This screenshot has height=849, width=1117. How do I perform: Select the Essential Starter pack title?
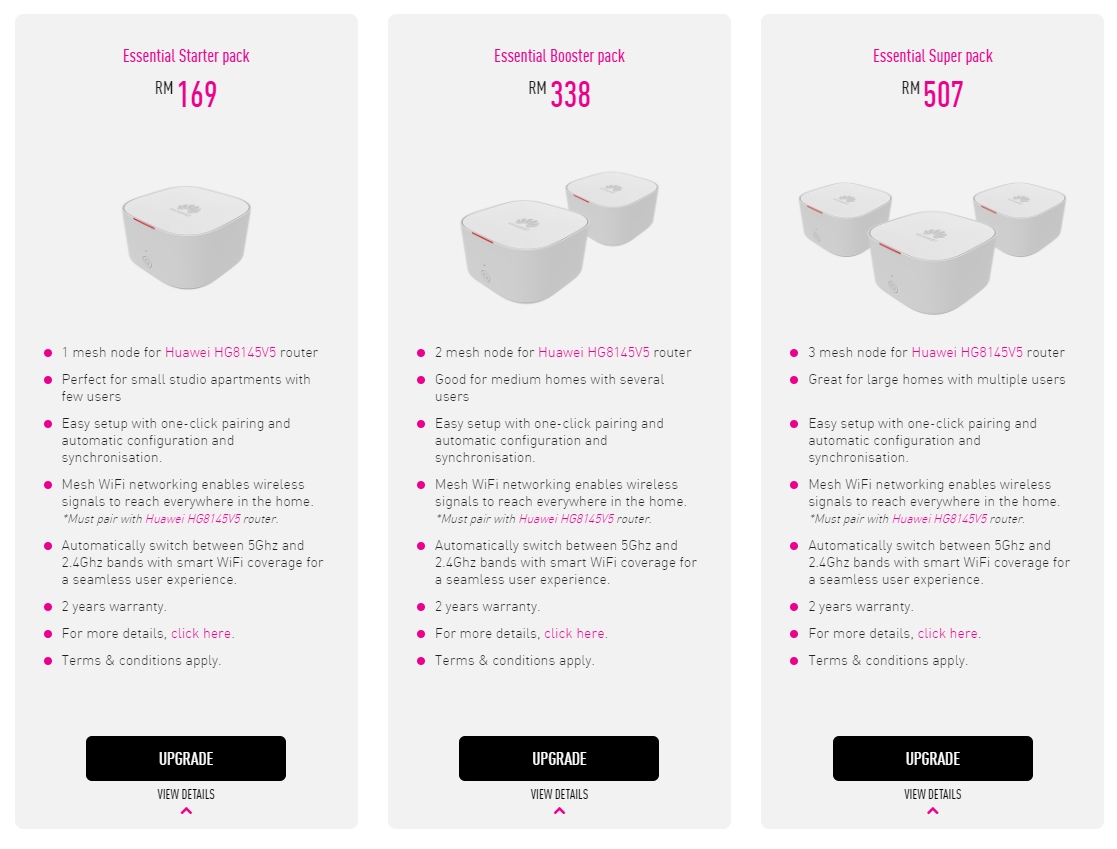(x=186, y=56)
